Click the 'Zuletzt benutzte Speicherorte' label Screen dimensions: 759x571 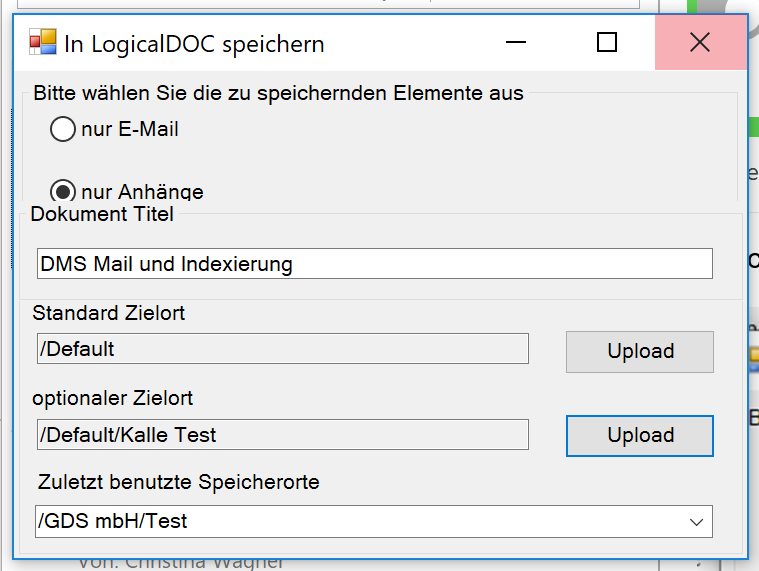[179, 482]
